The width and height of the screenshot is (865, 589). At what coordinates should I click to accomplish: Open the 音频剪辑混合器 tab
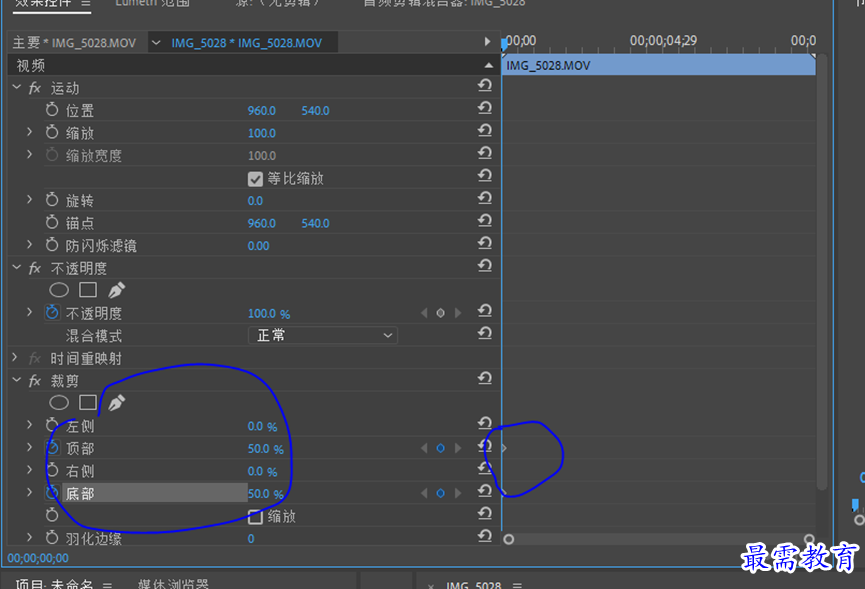(444, 3)
